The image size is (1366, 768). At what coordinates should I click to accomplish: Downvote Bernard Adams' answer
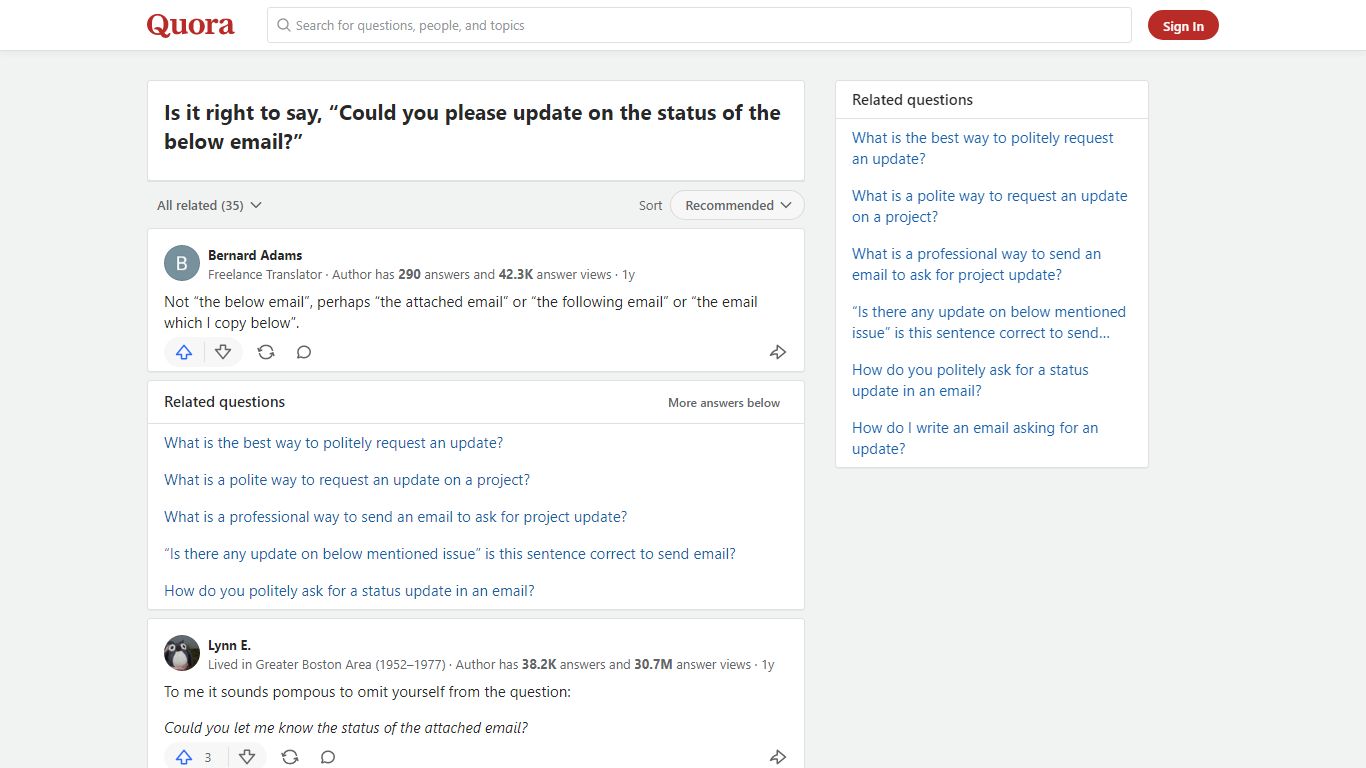click(x=223, y=352)
